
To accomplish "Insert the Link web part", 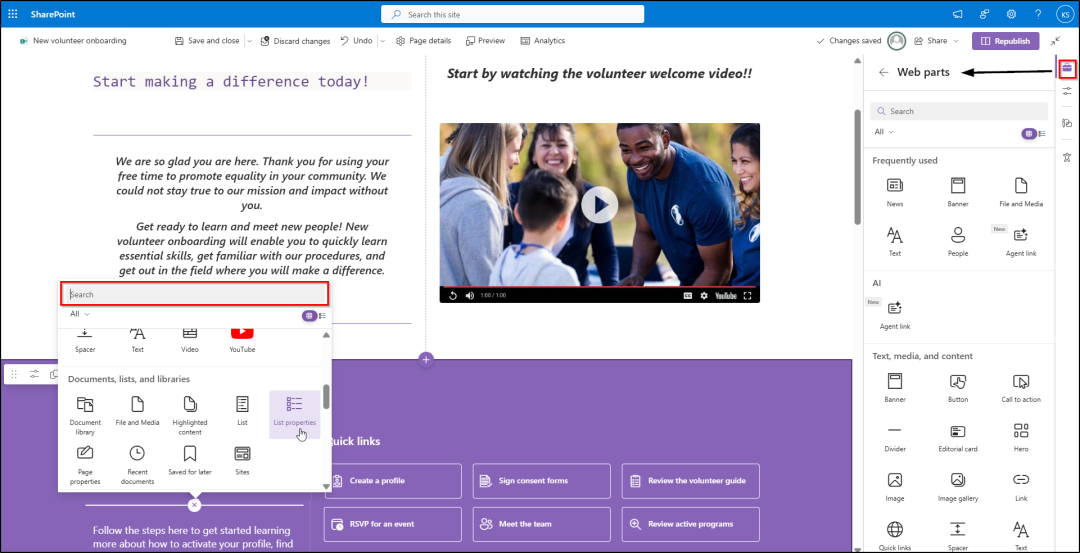I will pyautogui.click(x=1021, y=487).
